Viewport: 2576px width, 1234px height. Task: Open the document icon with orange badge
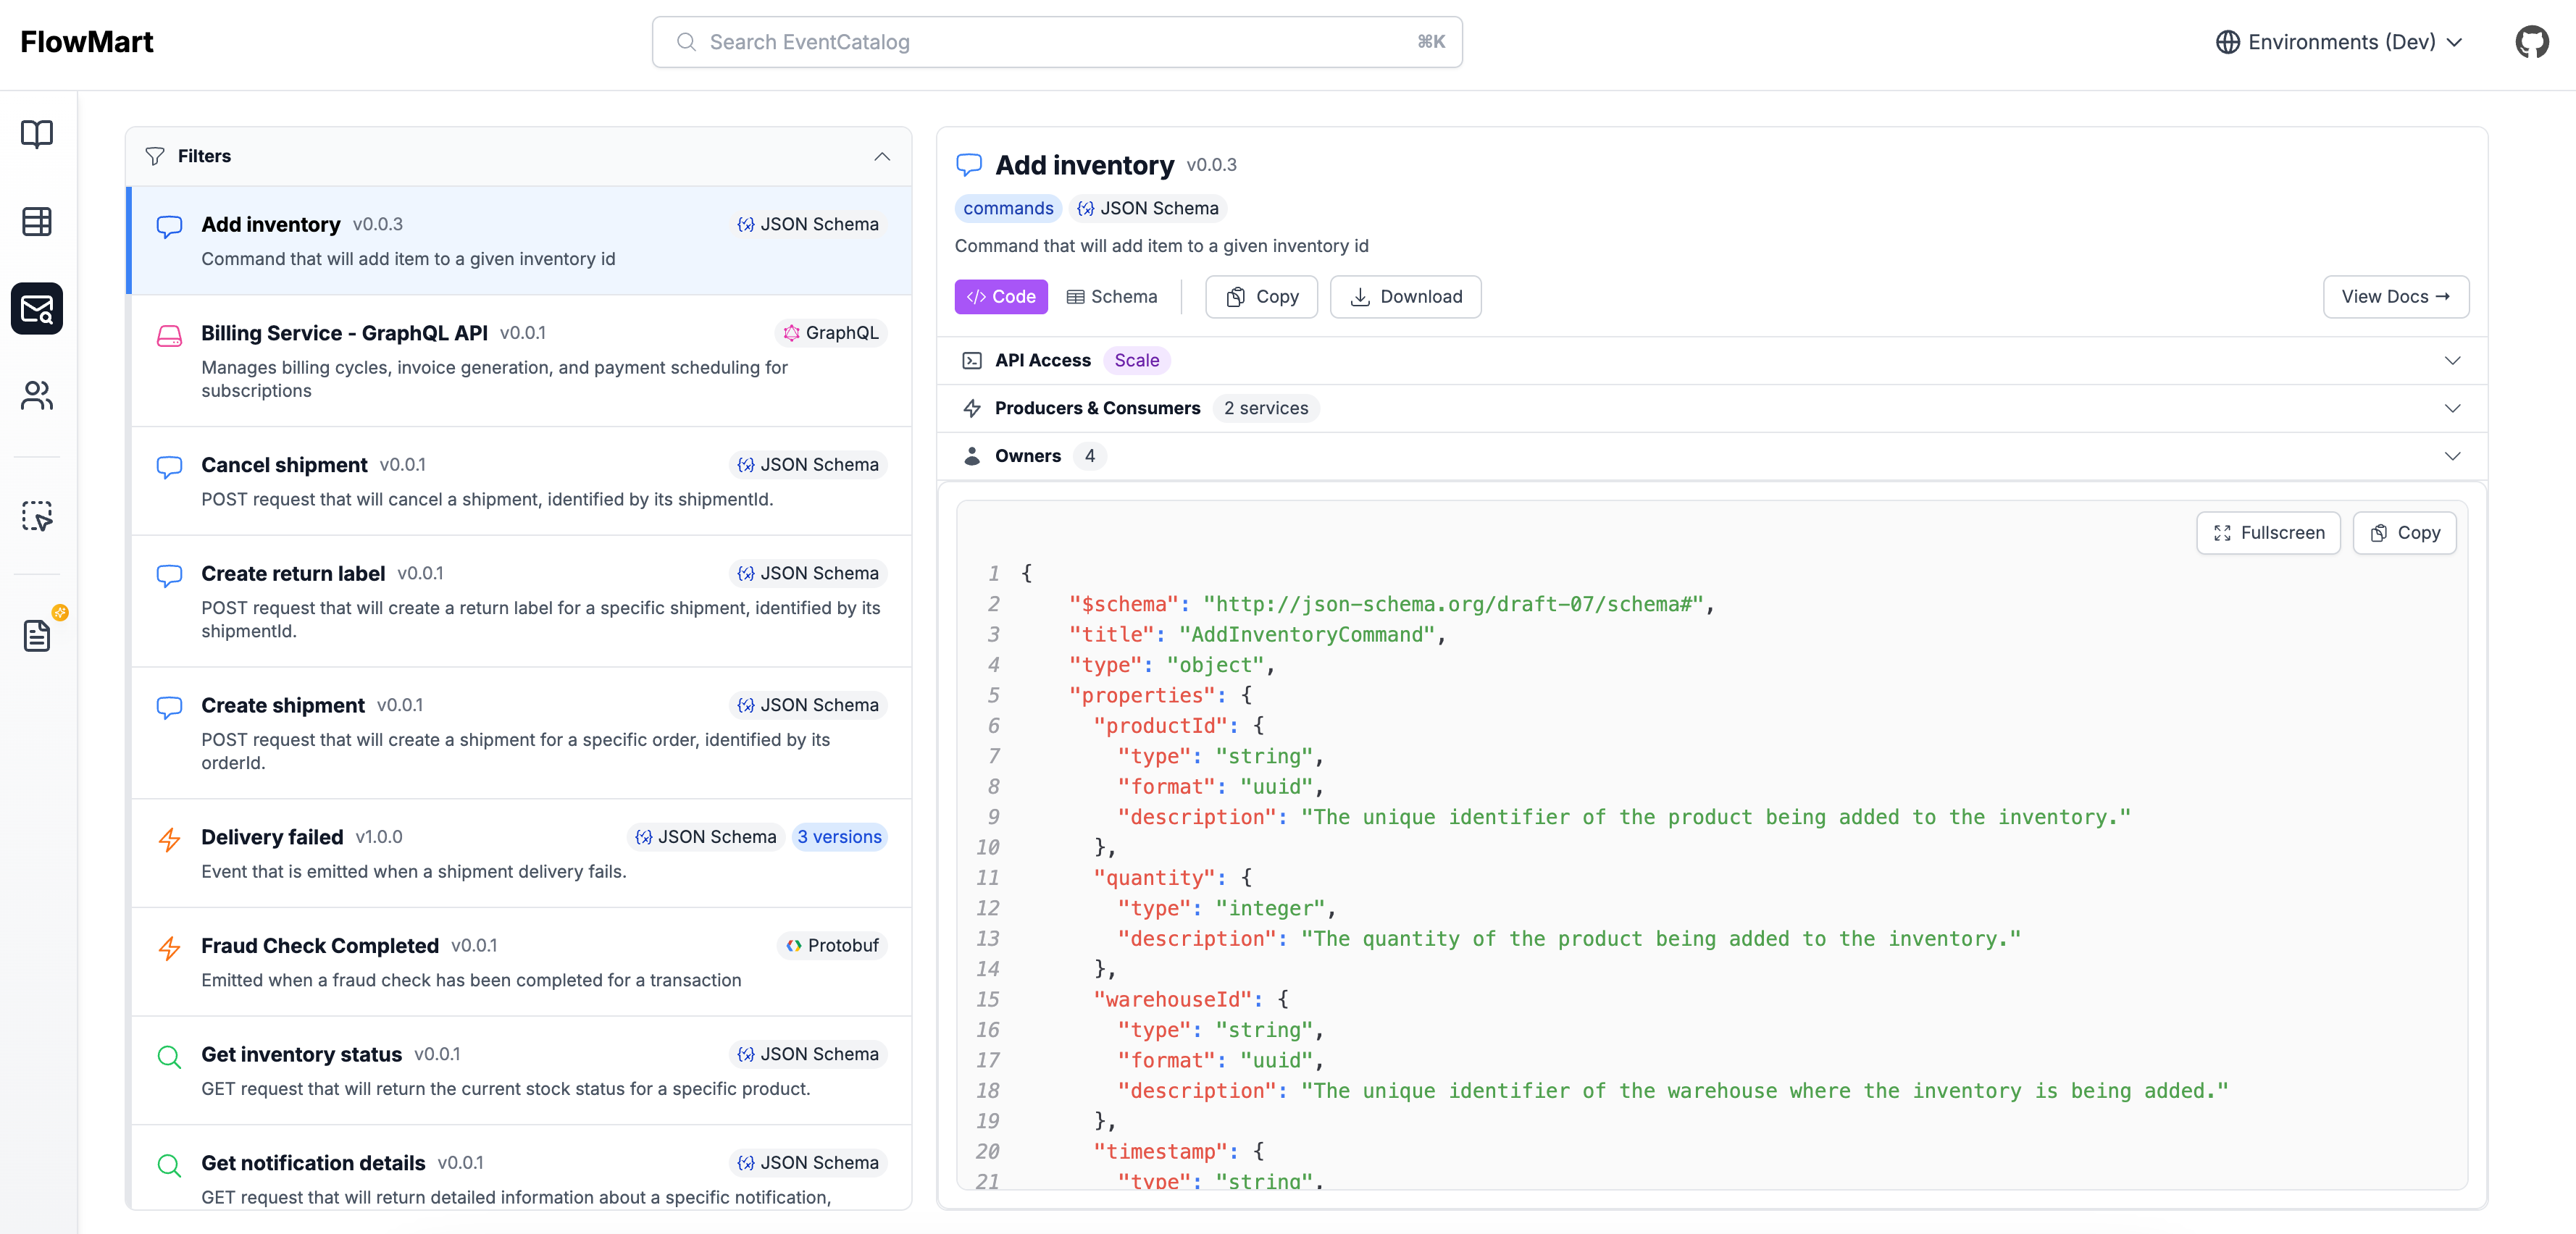point(37,635)
